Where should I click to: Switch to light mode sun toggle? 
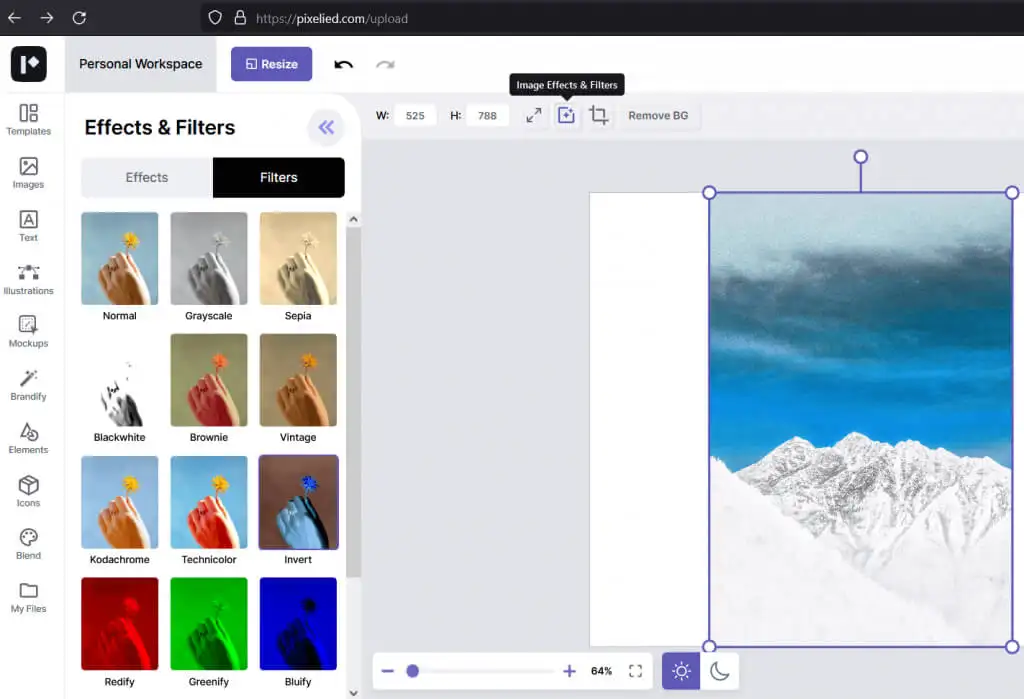681,671
